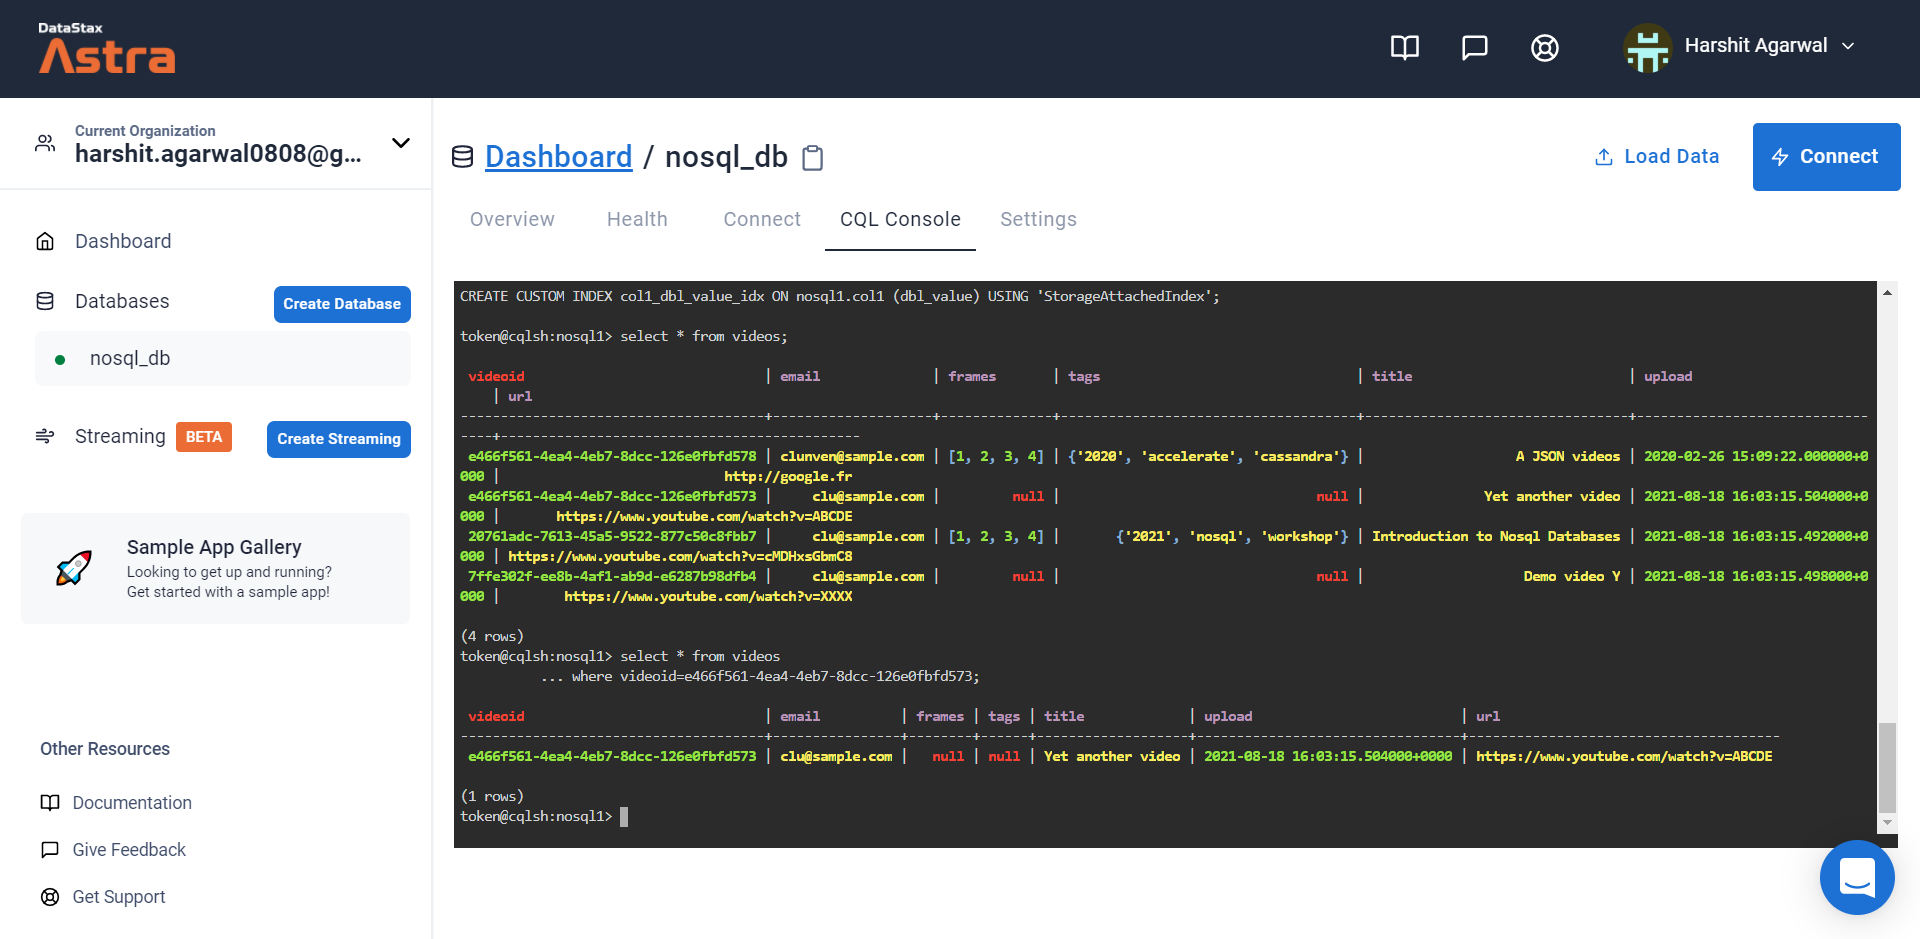Viewport: 1920px width, 939px height.
Task: Select the Streaming icon in the sidebar
Action: pyautogui.click(x=45, y=436)
